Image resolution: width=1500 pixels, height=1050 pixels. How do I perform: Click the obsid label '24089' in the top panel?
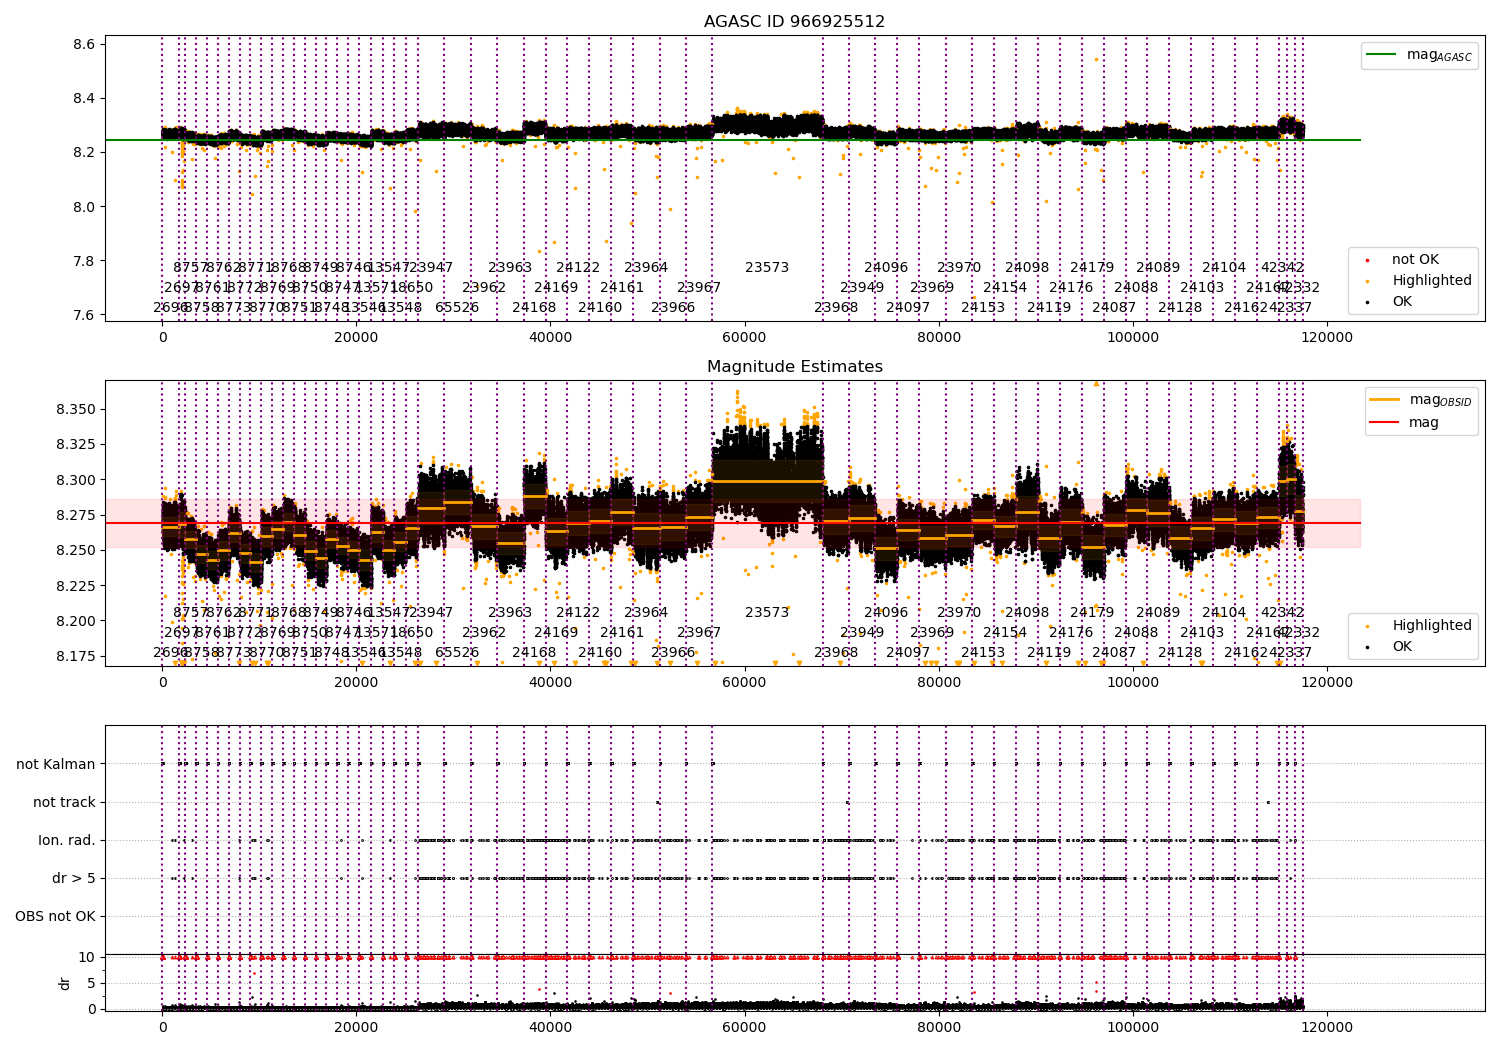(x=1158, y=267)
